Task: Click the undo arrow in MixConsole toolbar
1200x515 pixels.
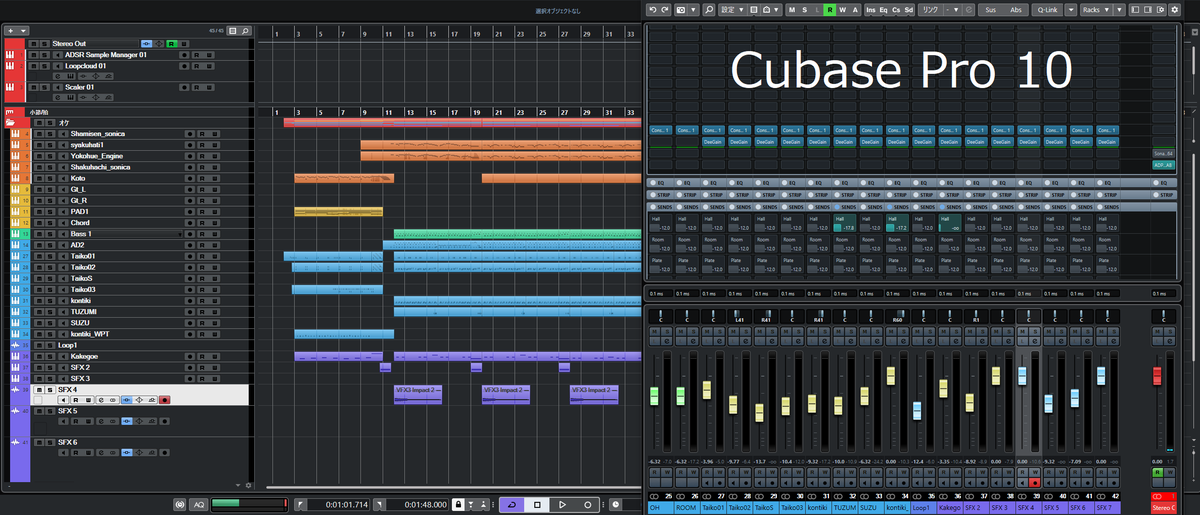Action: (653, 9)
